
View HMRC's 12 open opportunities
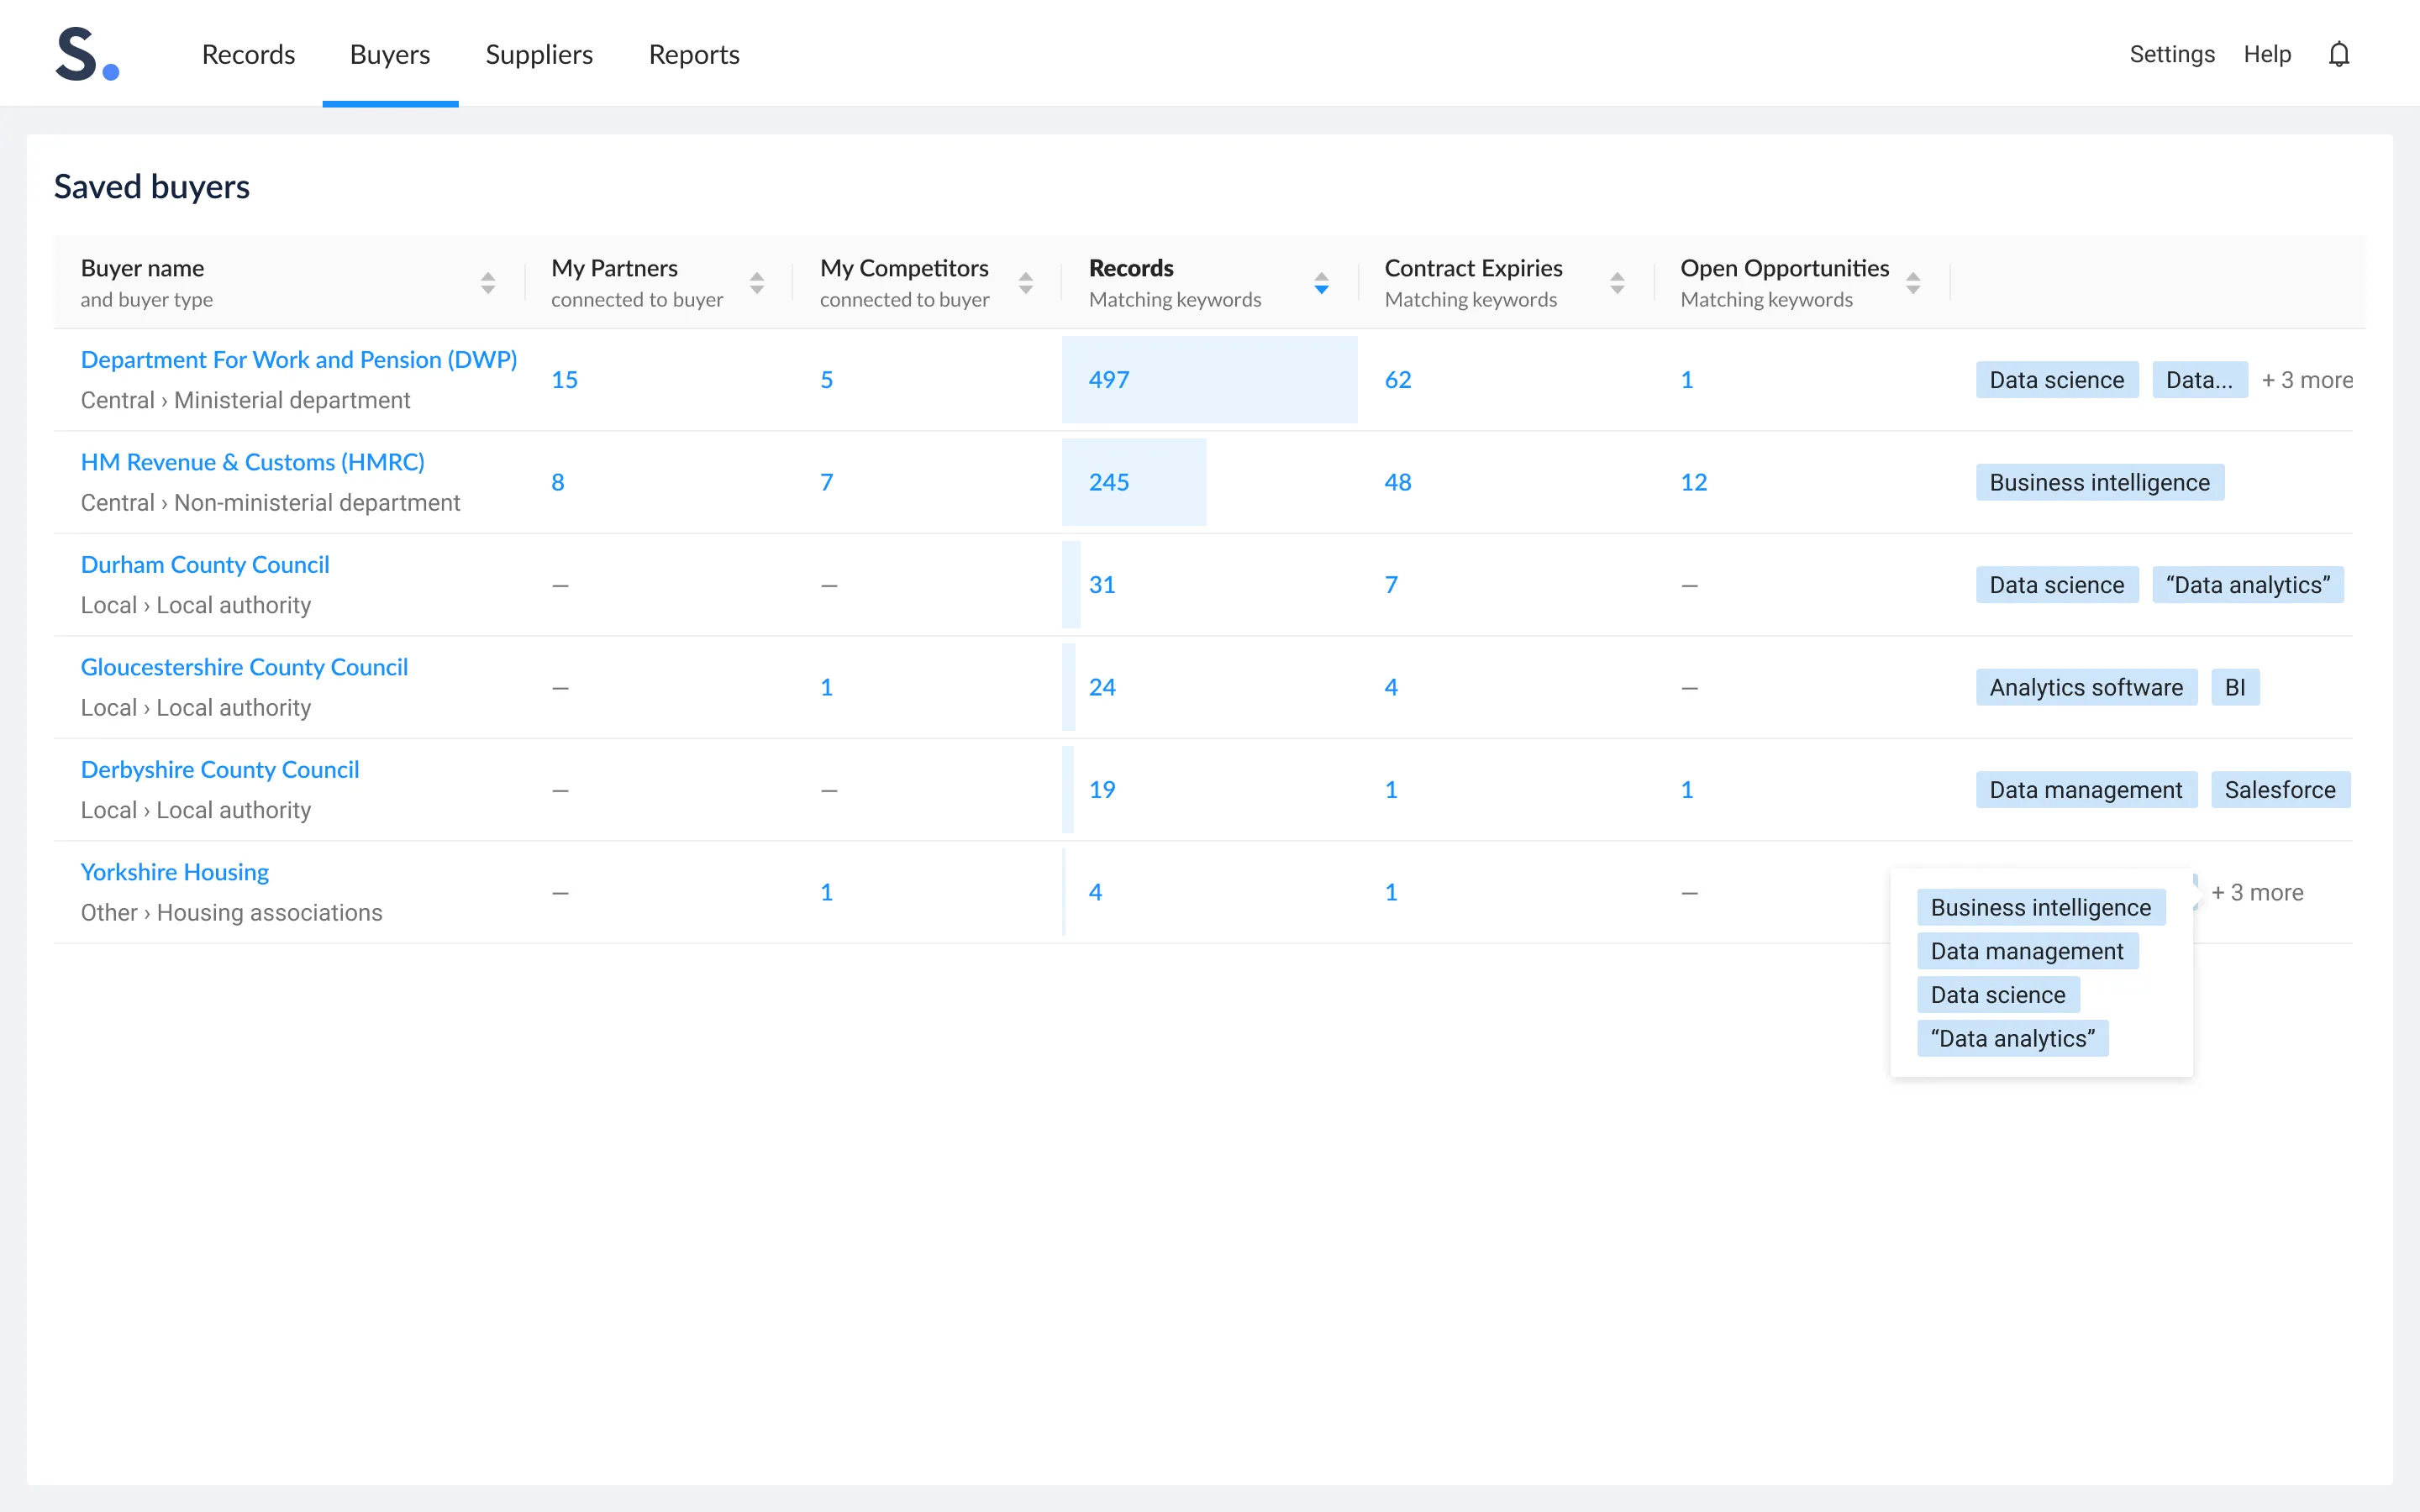coord(1694,482)
